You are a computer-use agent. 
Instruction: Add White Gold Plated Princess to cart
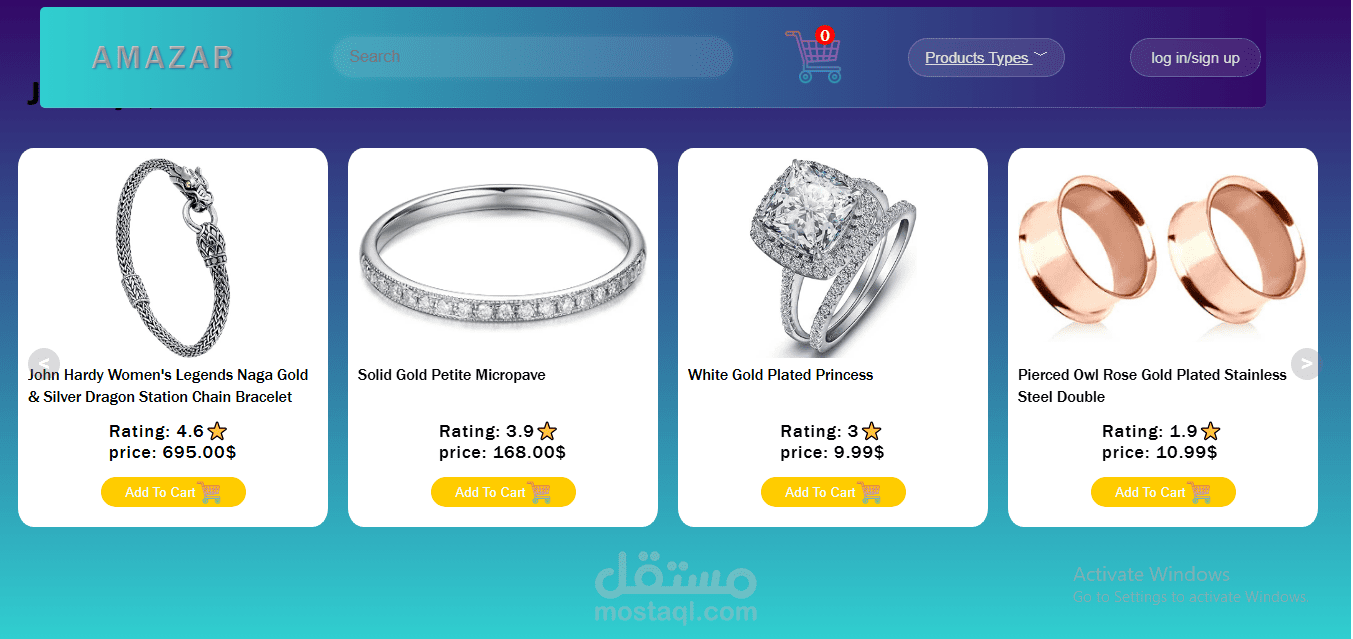click(x=833, y=492)
